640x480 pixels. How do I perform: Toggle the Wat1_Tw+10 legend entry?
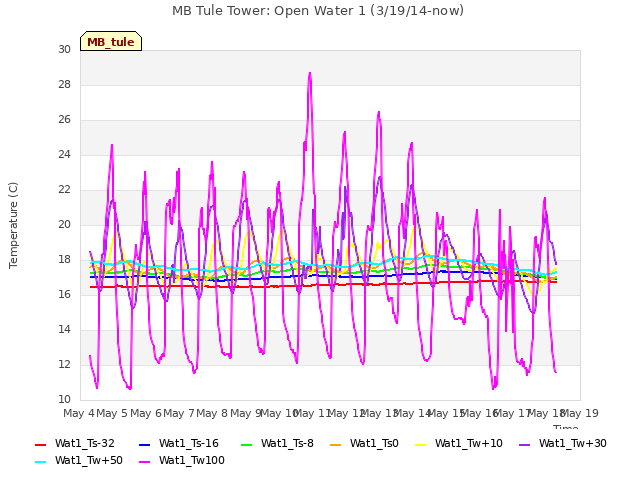pos(459,444)
